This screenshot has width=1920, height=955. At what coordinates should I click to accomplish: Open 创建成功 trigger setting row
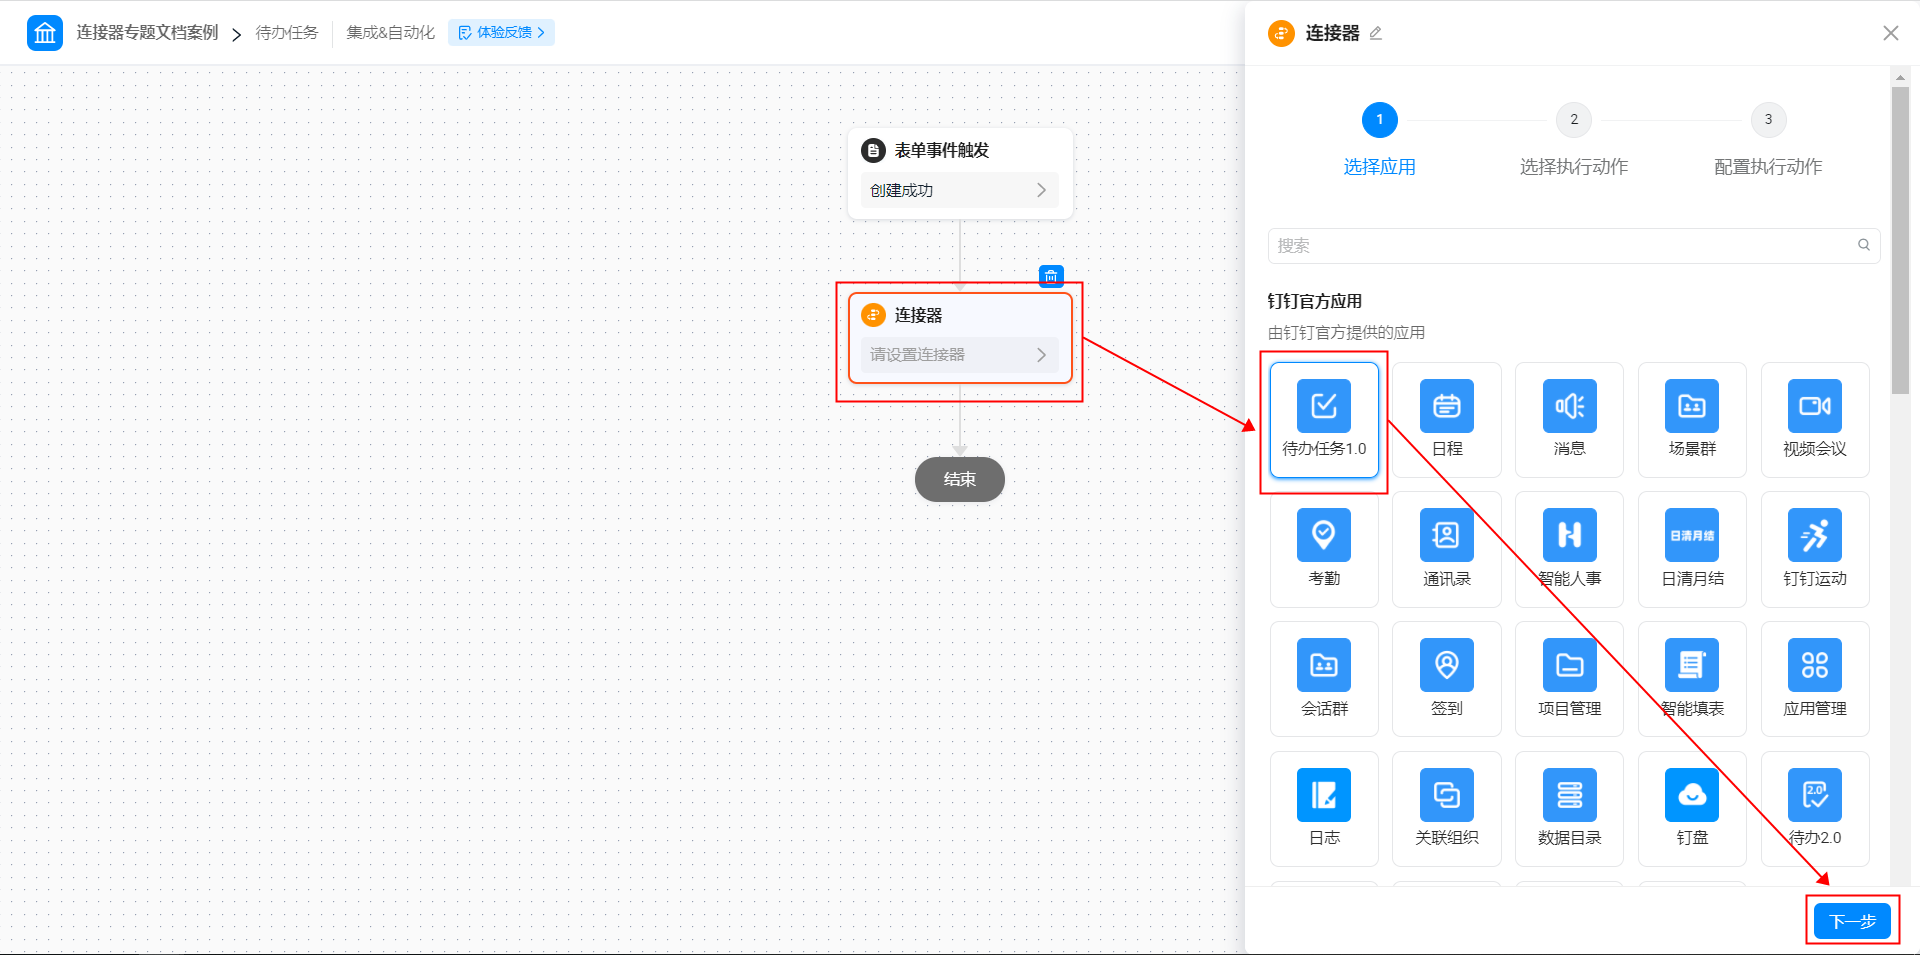click(959, 190)
